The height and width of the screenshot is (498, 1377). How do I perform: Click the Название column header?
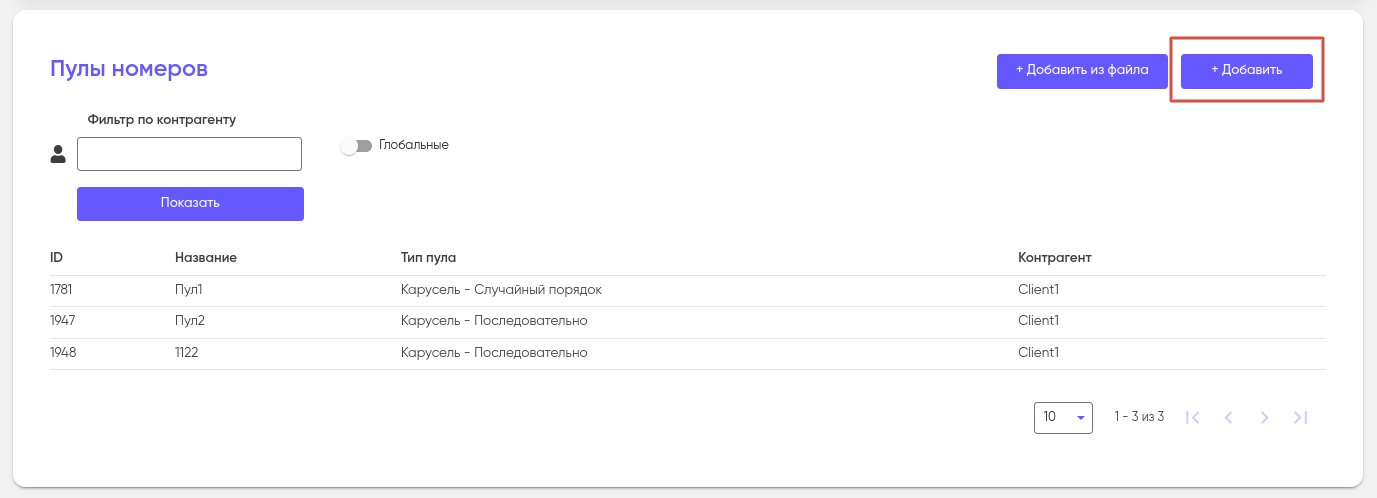(x=205, y=257)
